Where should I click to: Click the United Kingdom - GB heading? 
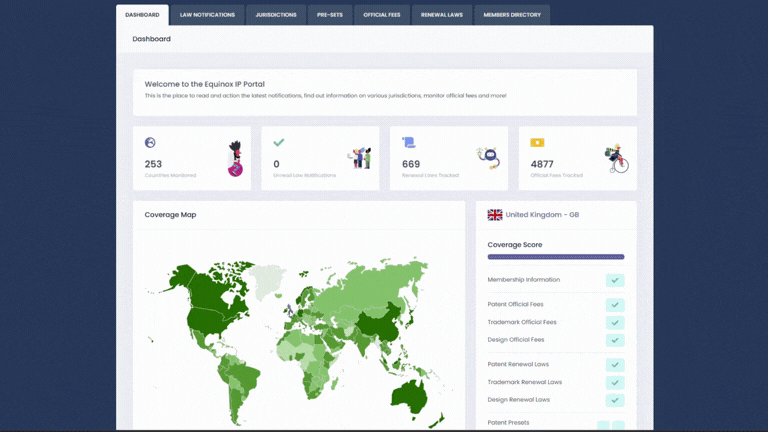pos(542,215)
